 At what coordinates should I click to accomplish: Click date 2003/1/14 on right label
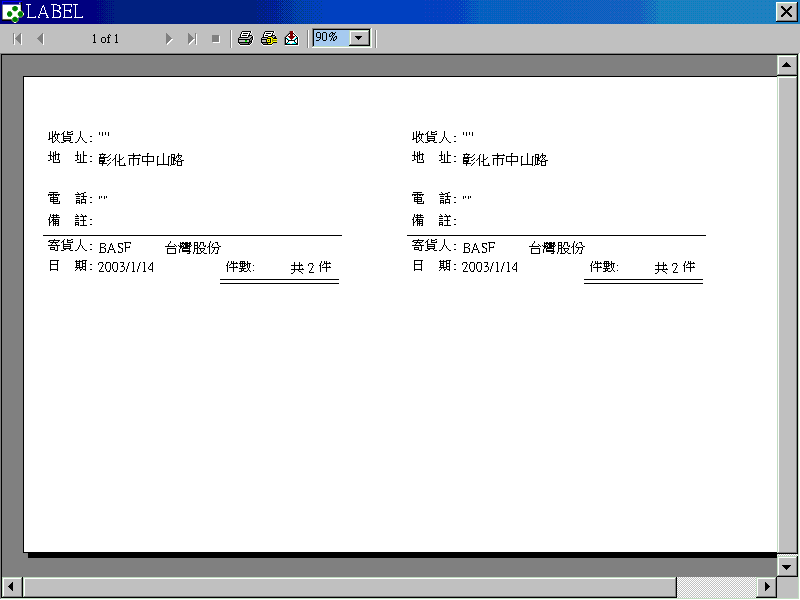coord(489,267)
